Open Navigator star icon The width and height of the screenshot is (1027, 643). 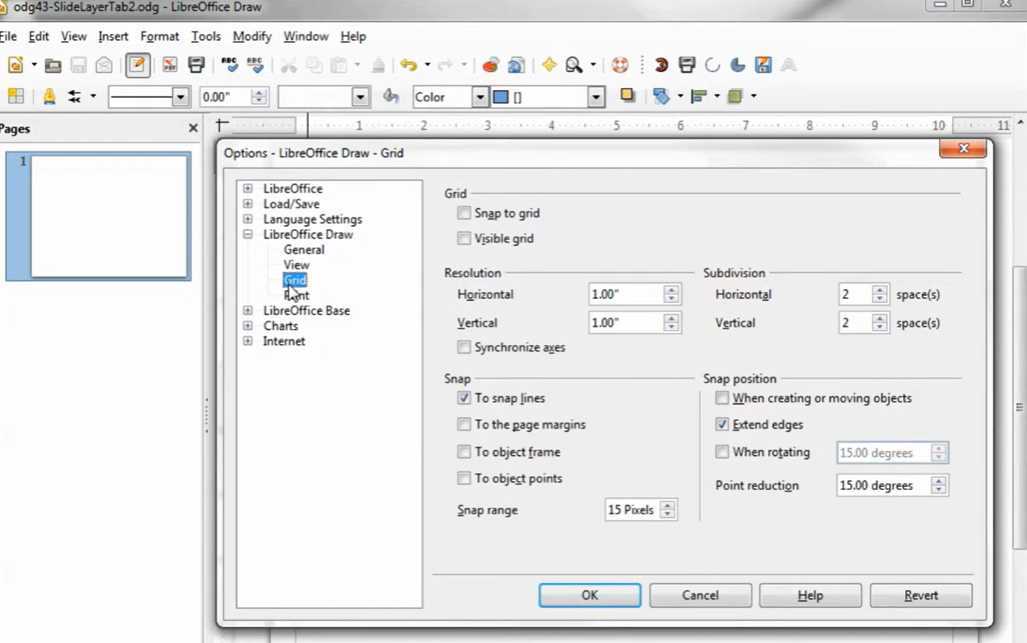tap(549, 65)
